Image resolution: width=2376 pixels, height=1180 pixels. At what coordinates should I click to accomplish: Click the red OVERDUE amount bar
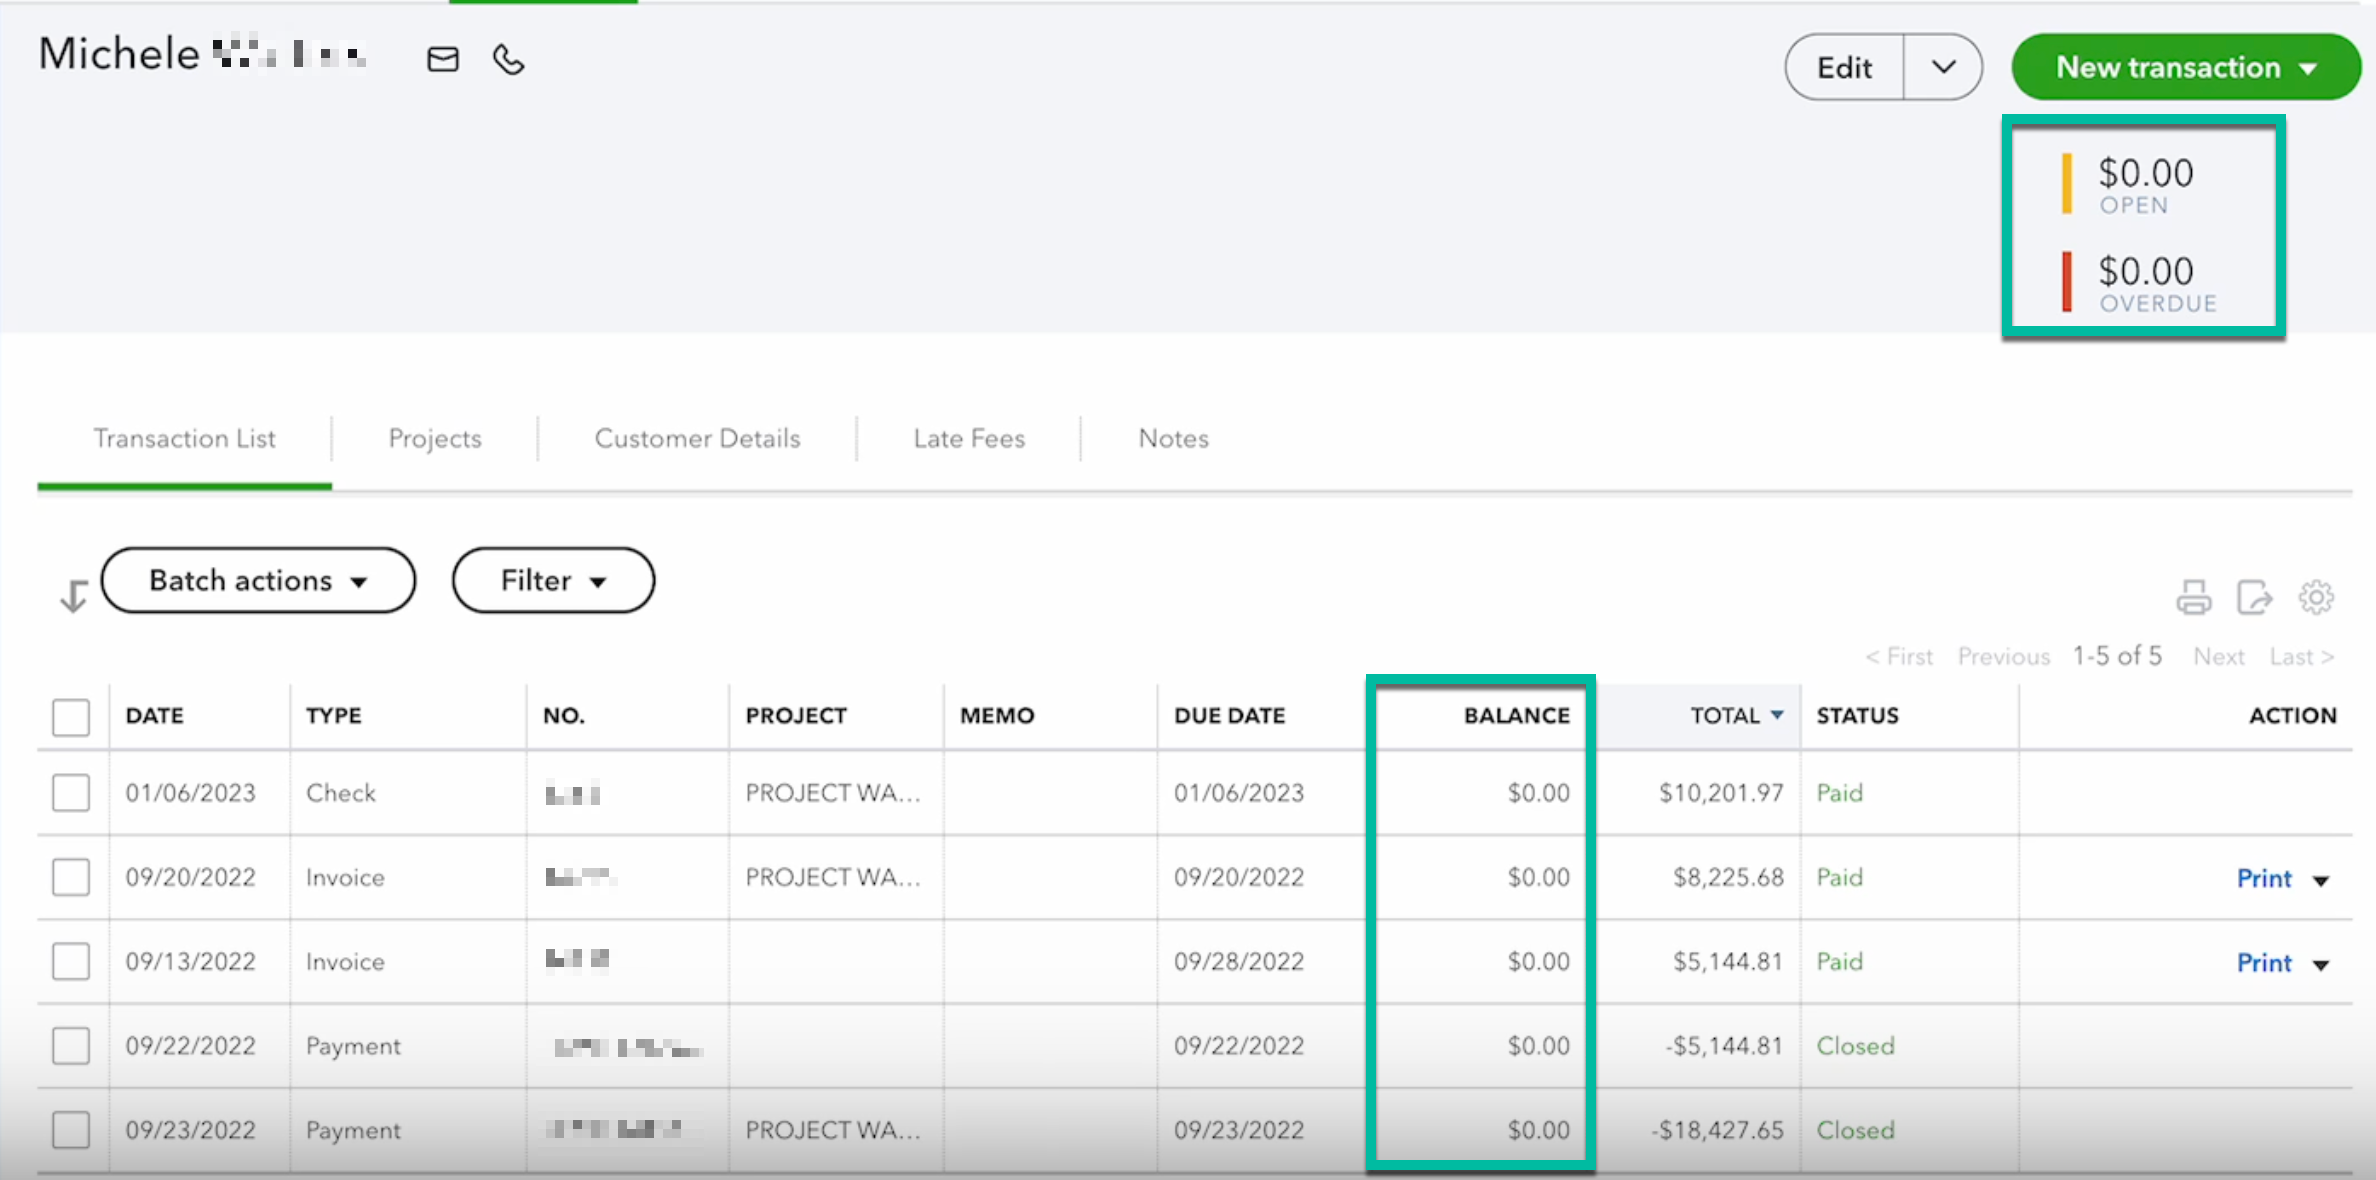[x=2066, y=283]
